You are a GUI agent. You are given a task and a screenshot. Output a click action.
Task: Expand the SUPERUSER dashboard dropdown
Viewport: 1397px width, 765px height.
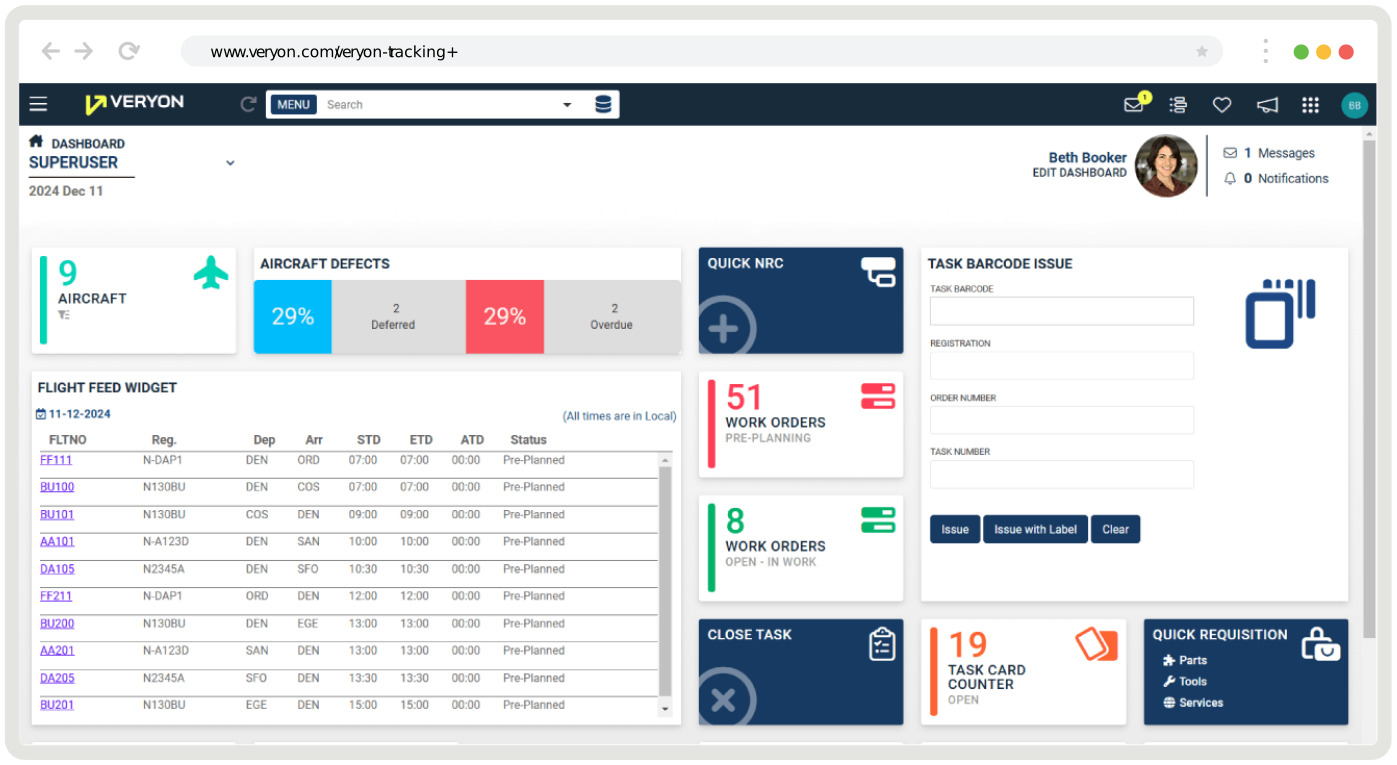pyautogui.click(x=230, y=163)
